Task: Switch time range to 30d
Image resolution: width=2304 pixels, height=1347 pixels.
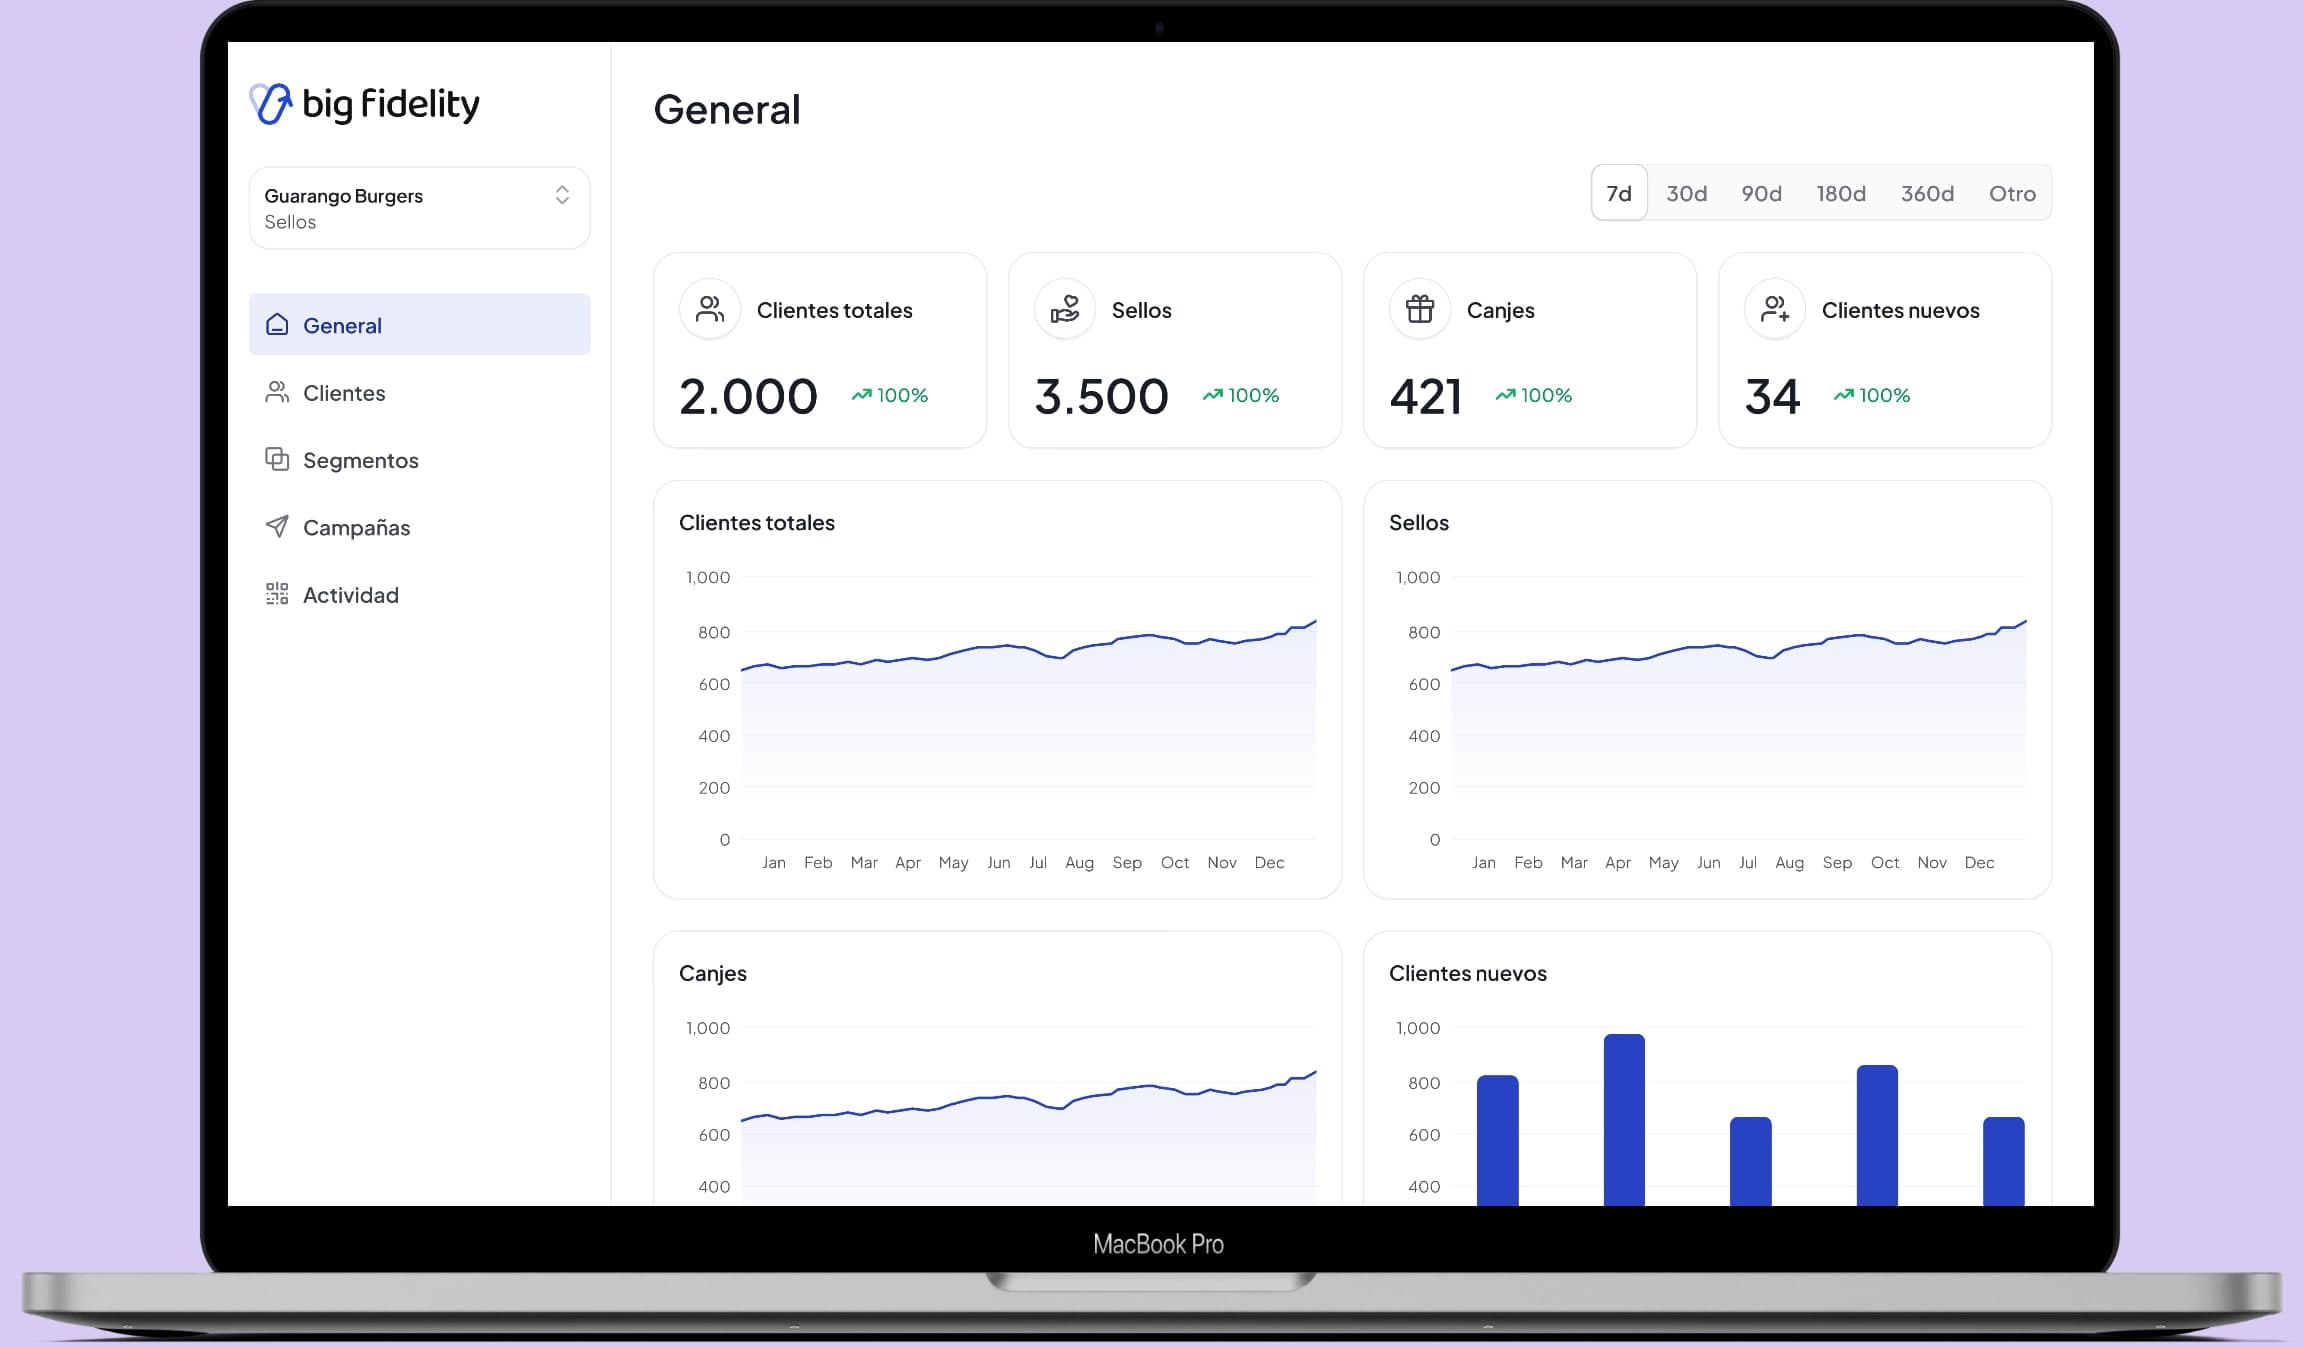Action: pyautogui.click(x=1686, y=193)
